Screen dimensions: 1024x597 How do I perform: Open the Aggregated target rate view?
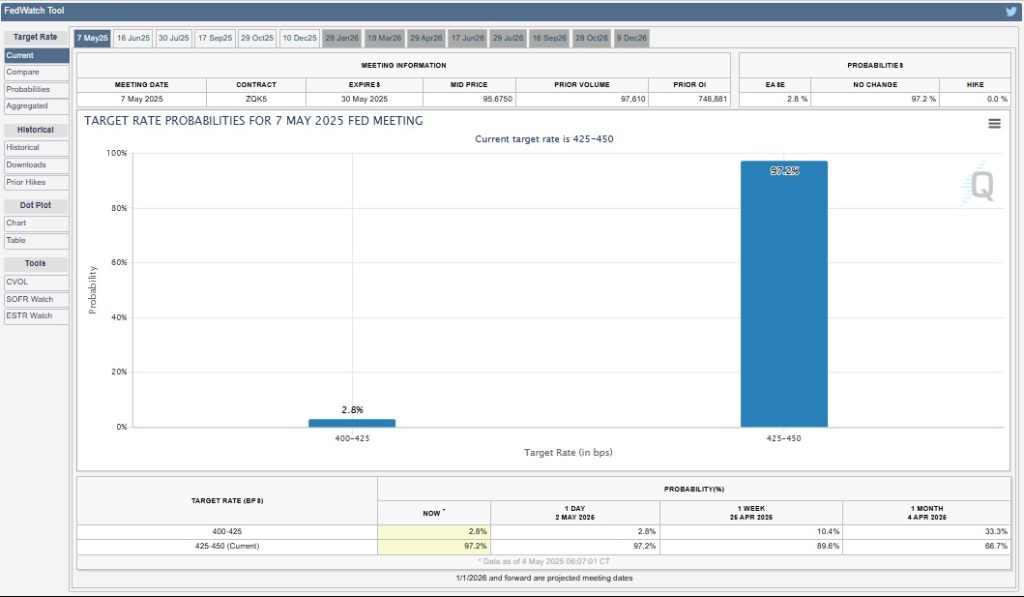click(x=36, y=106)
